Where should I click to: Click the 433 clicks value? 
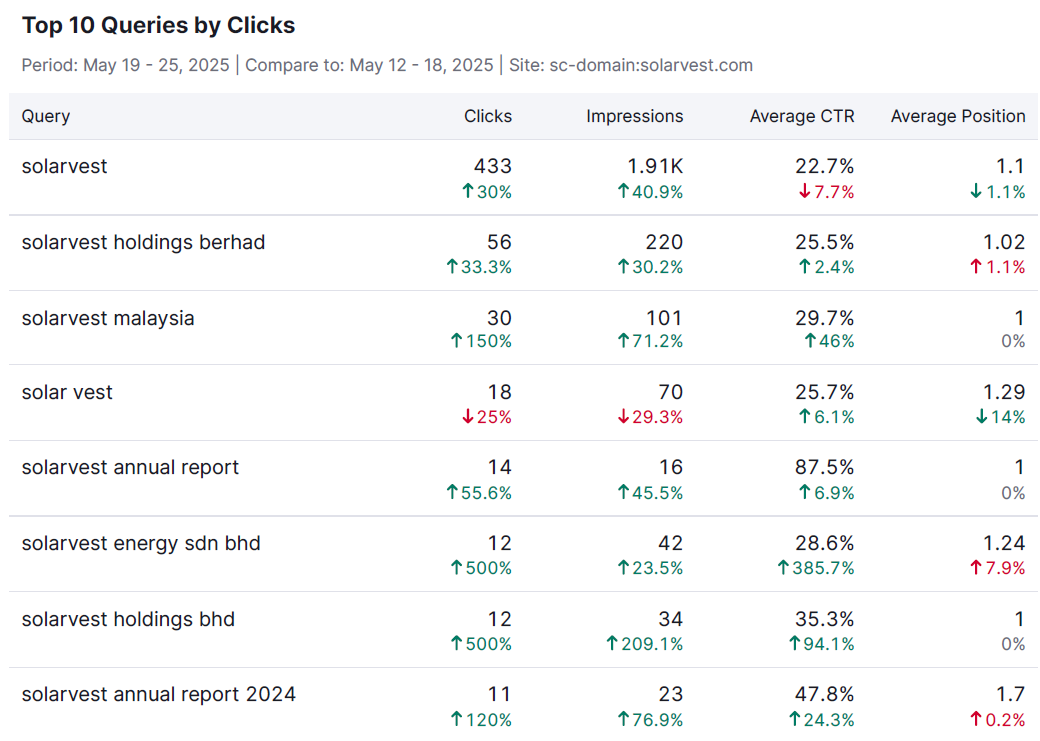(x=493, y=166)
